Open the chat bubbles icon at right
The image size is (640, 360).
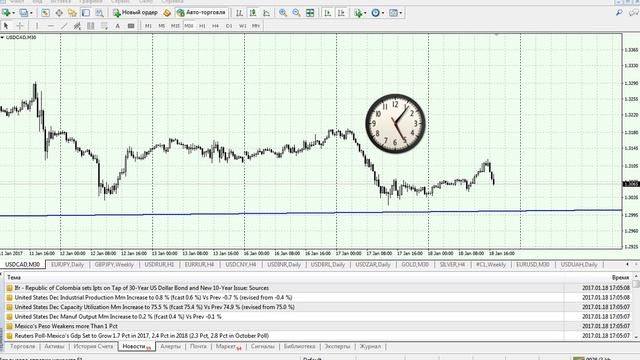(x=633, y=13)
